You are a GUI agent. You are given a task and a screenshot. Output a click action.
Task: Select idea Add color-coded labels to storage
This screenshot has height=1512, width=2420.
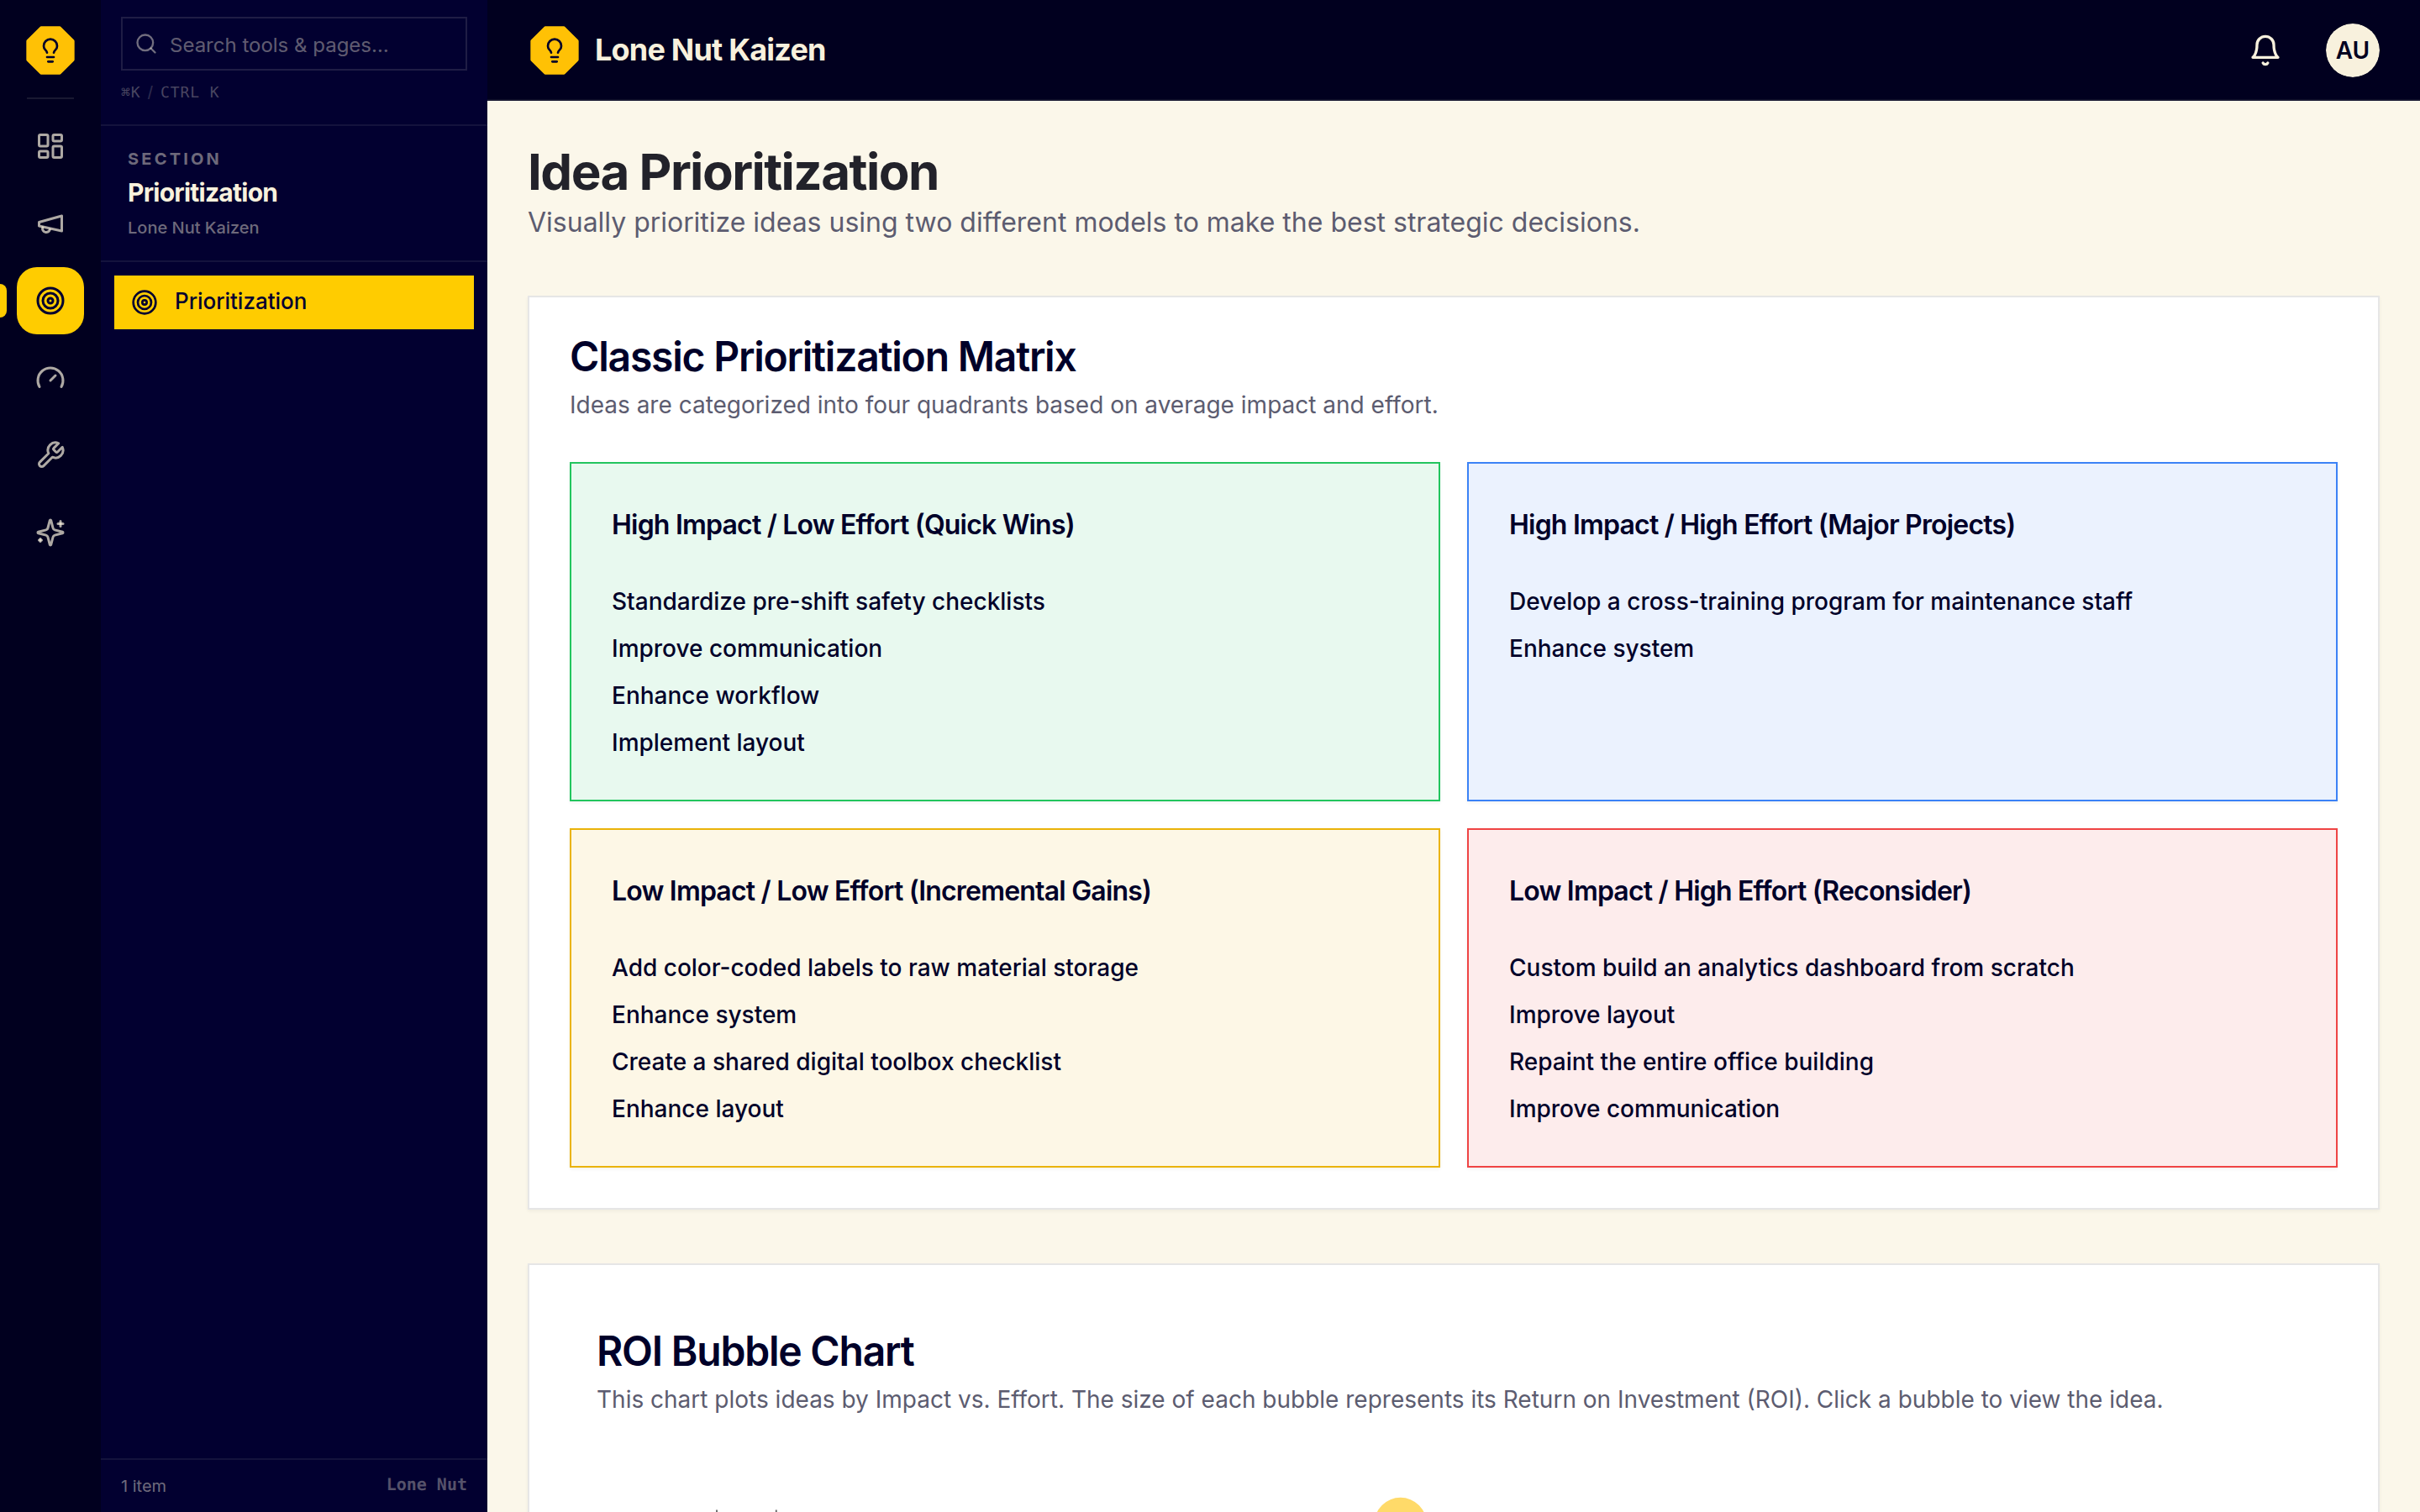coord(875,967)
